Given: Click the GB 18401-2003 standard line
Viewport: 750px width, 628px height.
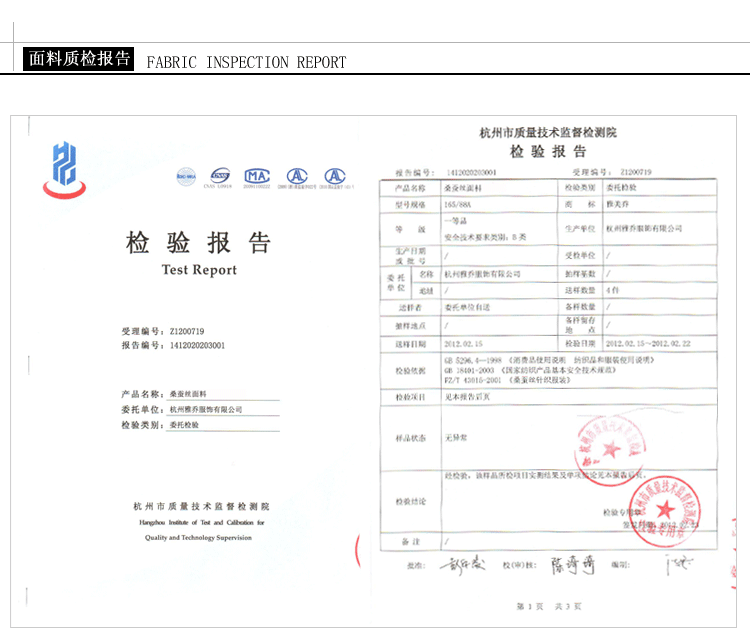Looking at the screenshot, I should click(x=530, y=370).
